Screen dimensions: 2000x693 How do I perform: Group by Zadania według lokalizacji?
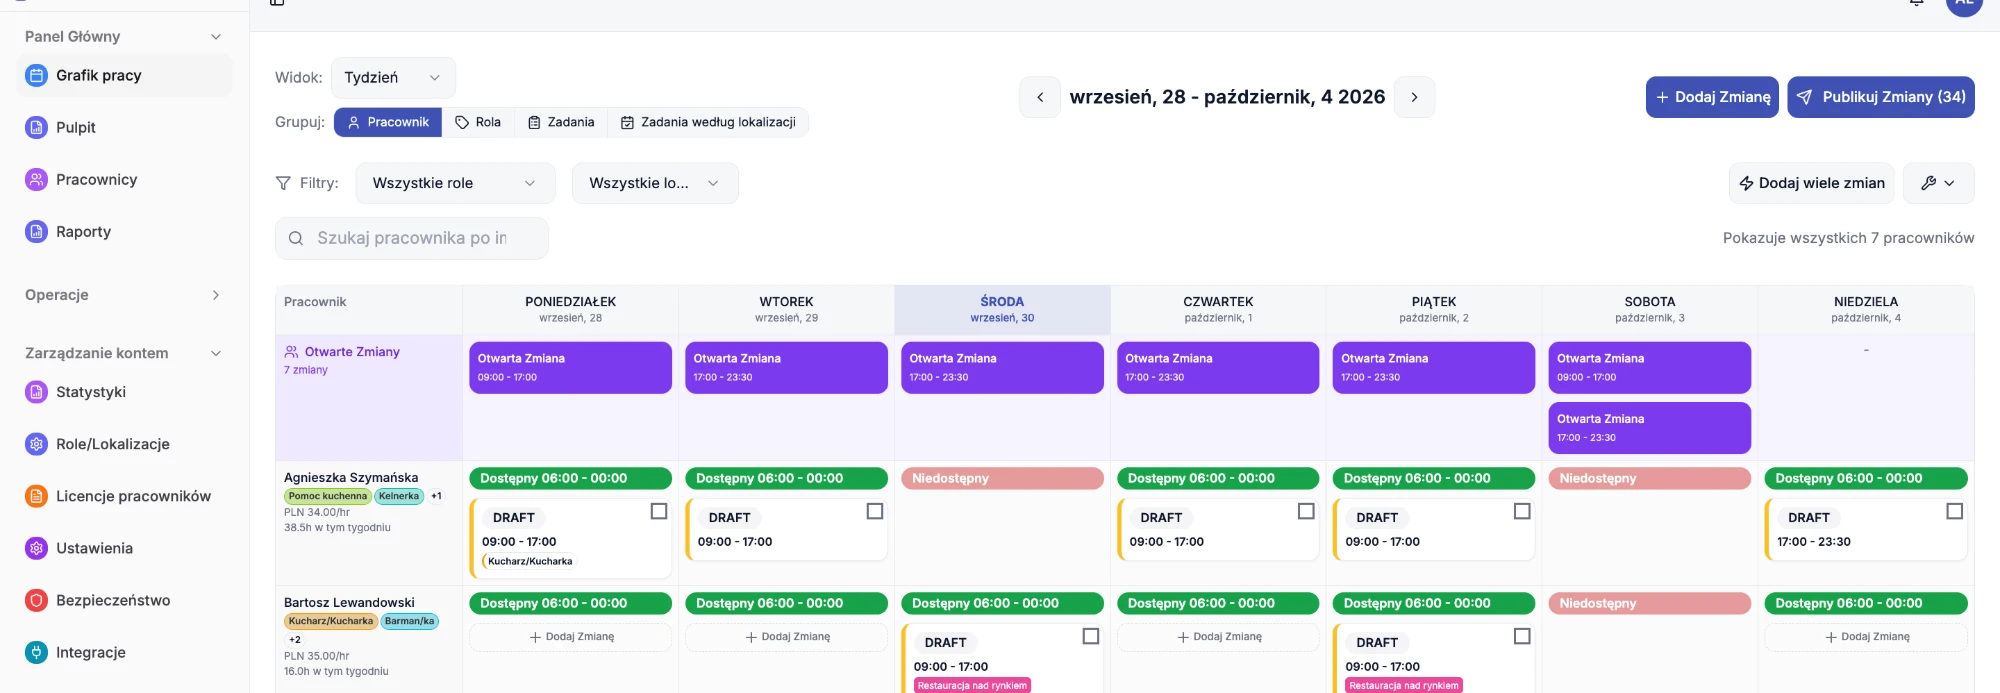coord(708,122)
